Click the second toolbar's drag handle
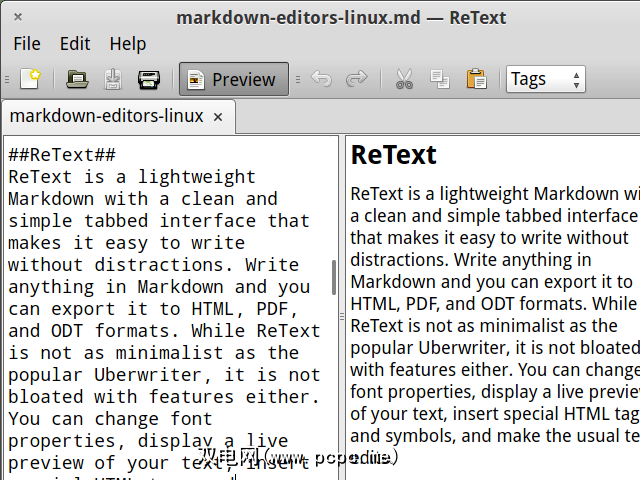This screenshot has height=480, width=640. point(298,79)
